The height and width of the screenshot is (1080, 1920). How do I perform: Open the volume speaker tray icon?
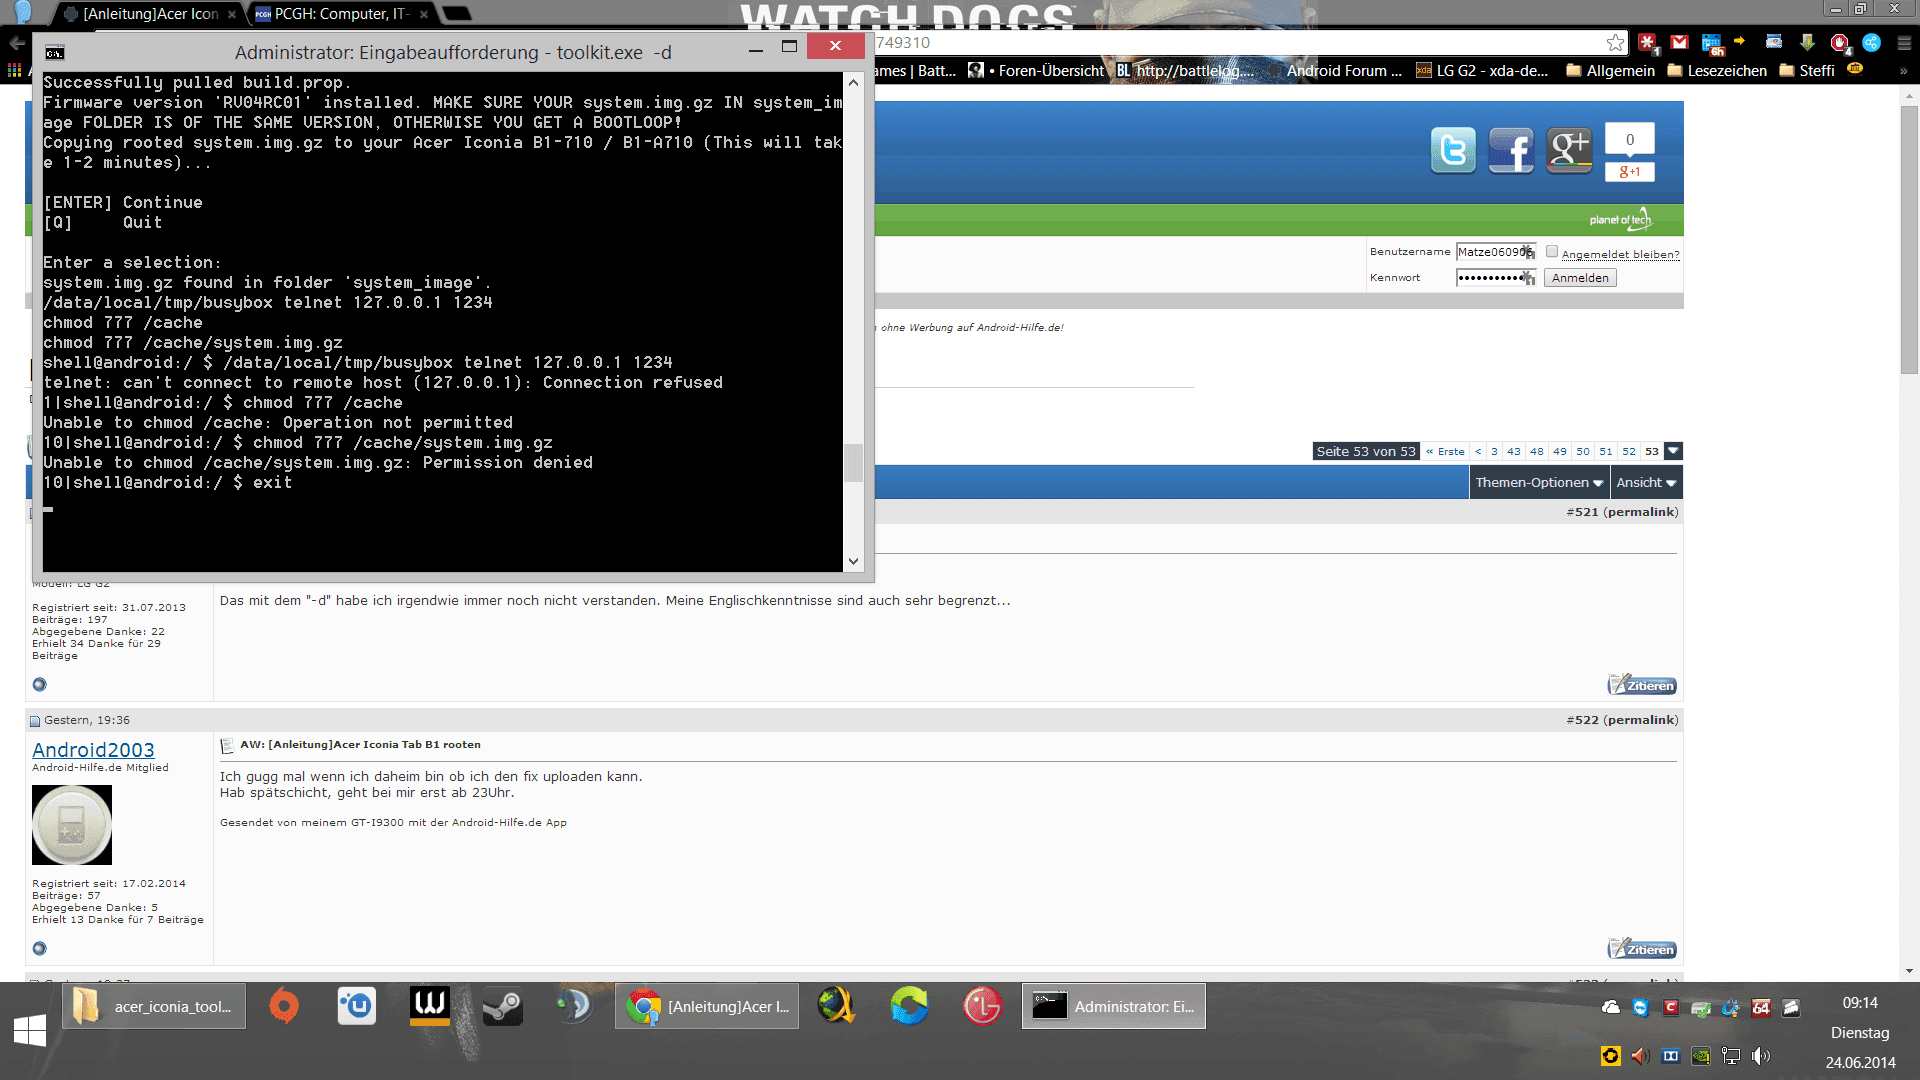[1762, 1056]
